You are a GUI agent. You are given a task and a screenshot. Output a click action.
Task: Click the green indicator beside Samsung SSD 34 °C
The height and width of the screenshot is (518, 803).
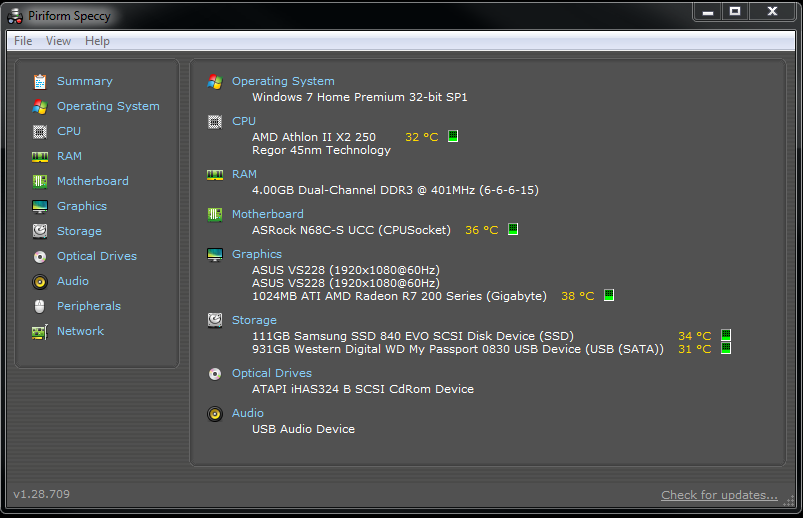coord(726,335)
